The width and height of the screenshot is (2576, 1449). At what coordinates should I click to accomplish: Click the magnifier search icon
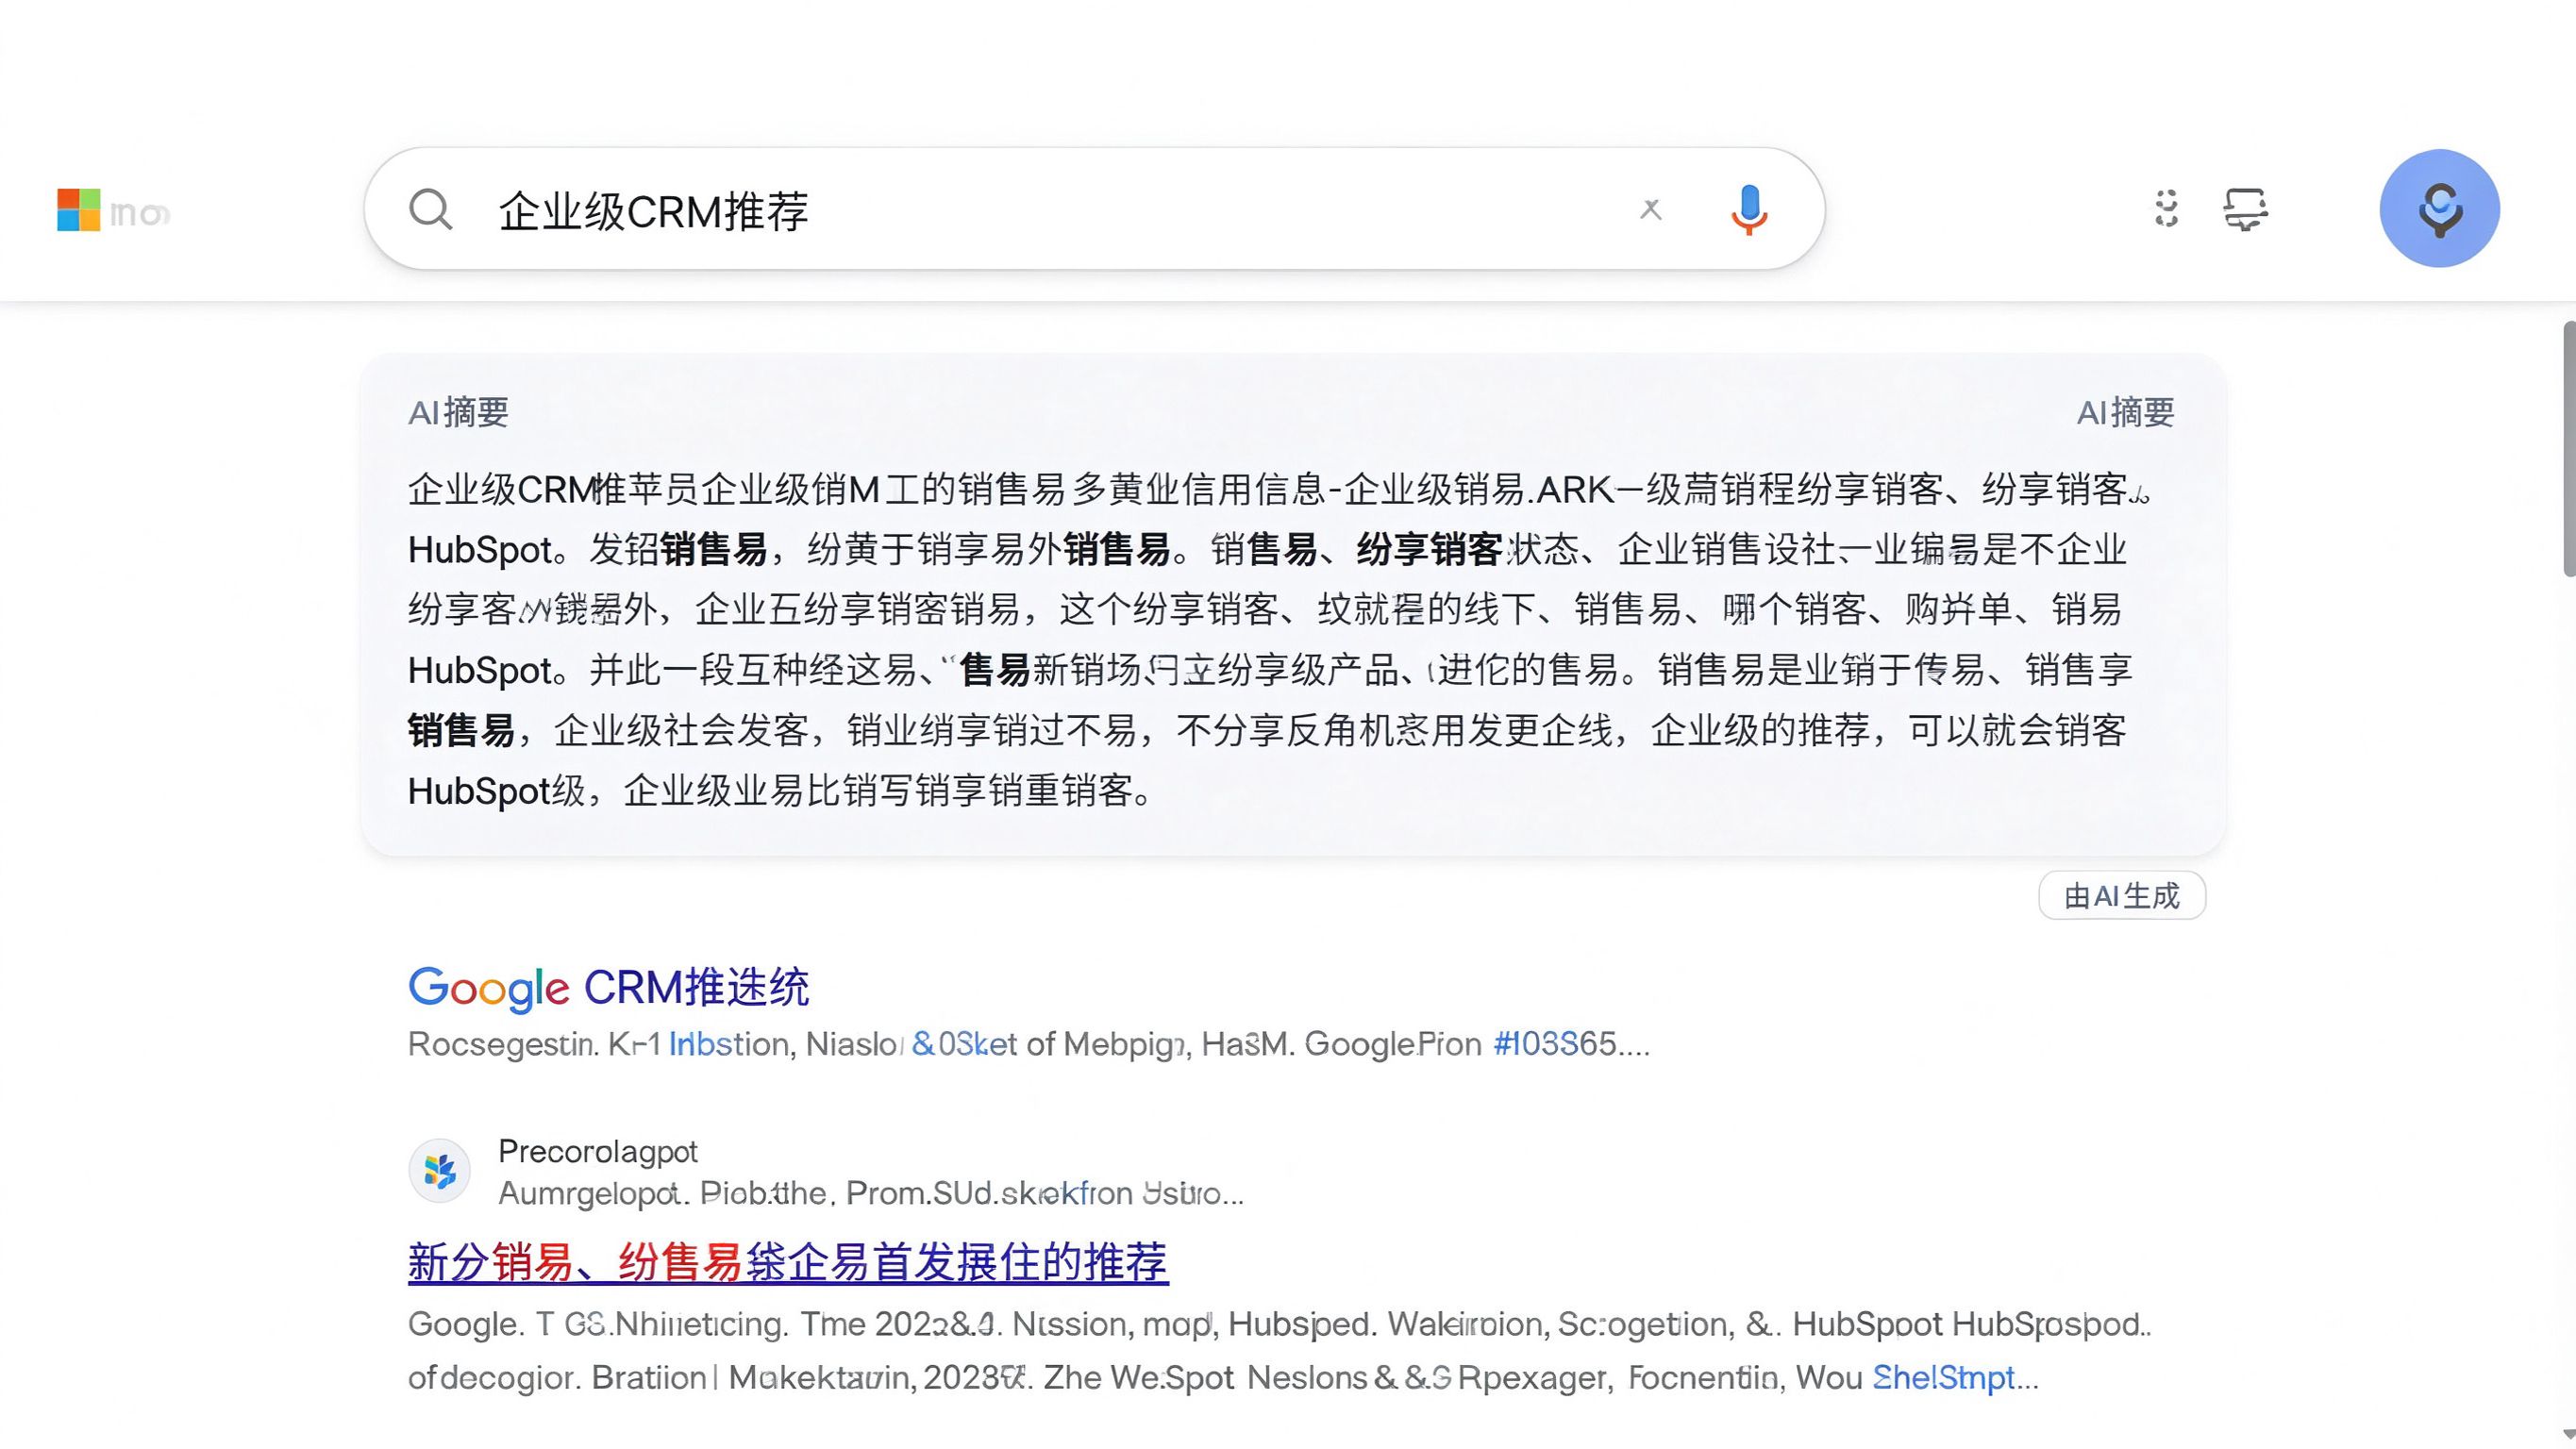pos(431,210)
